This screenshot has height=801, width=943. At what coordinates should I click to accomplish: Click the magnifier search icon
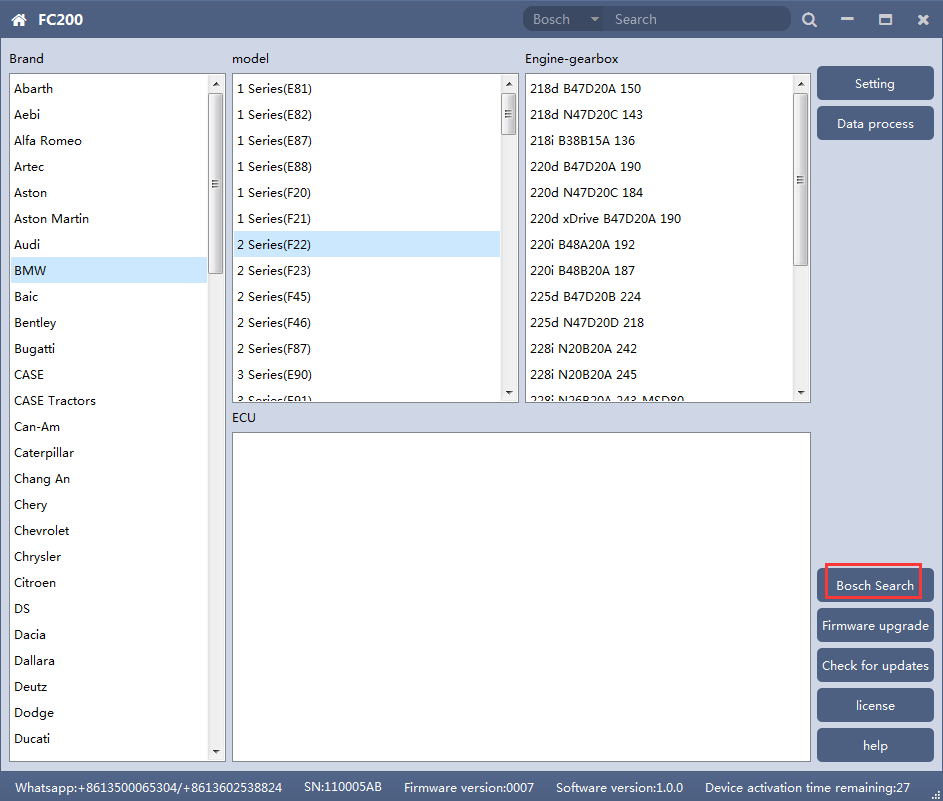[809, 20]
